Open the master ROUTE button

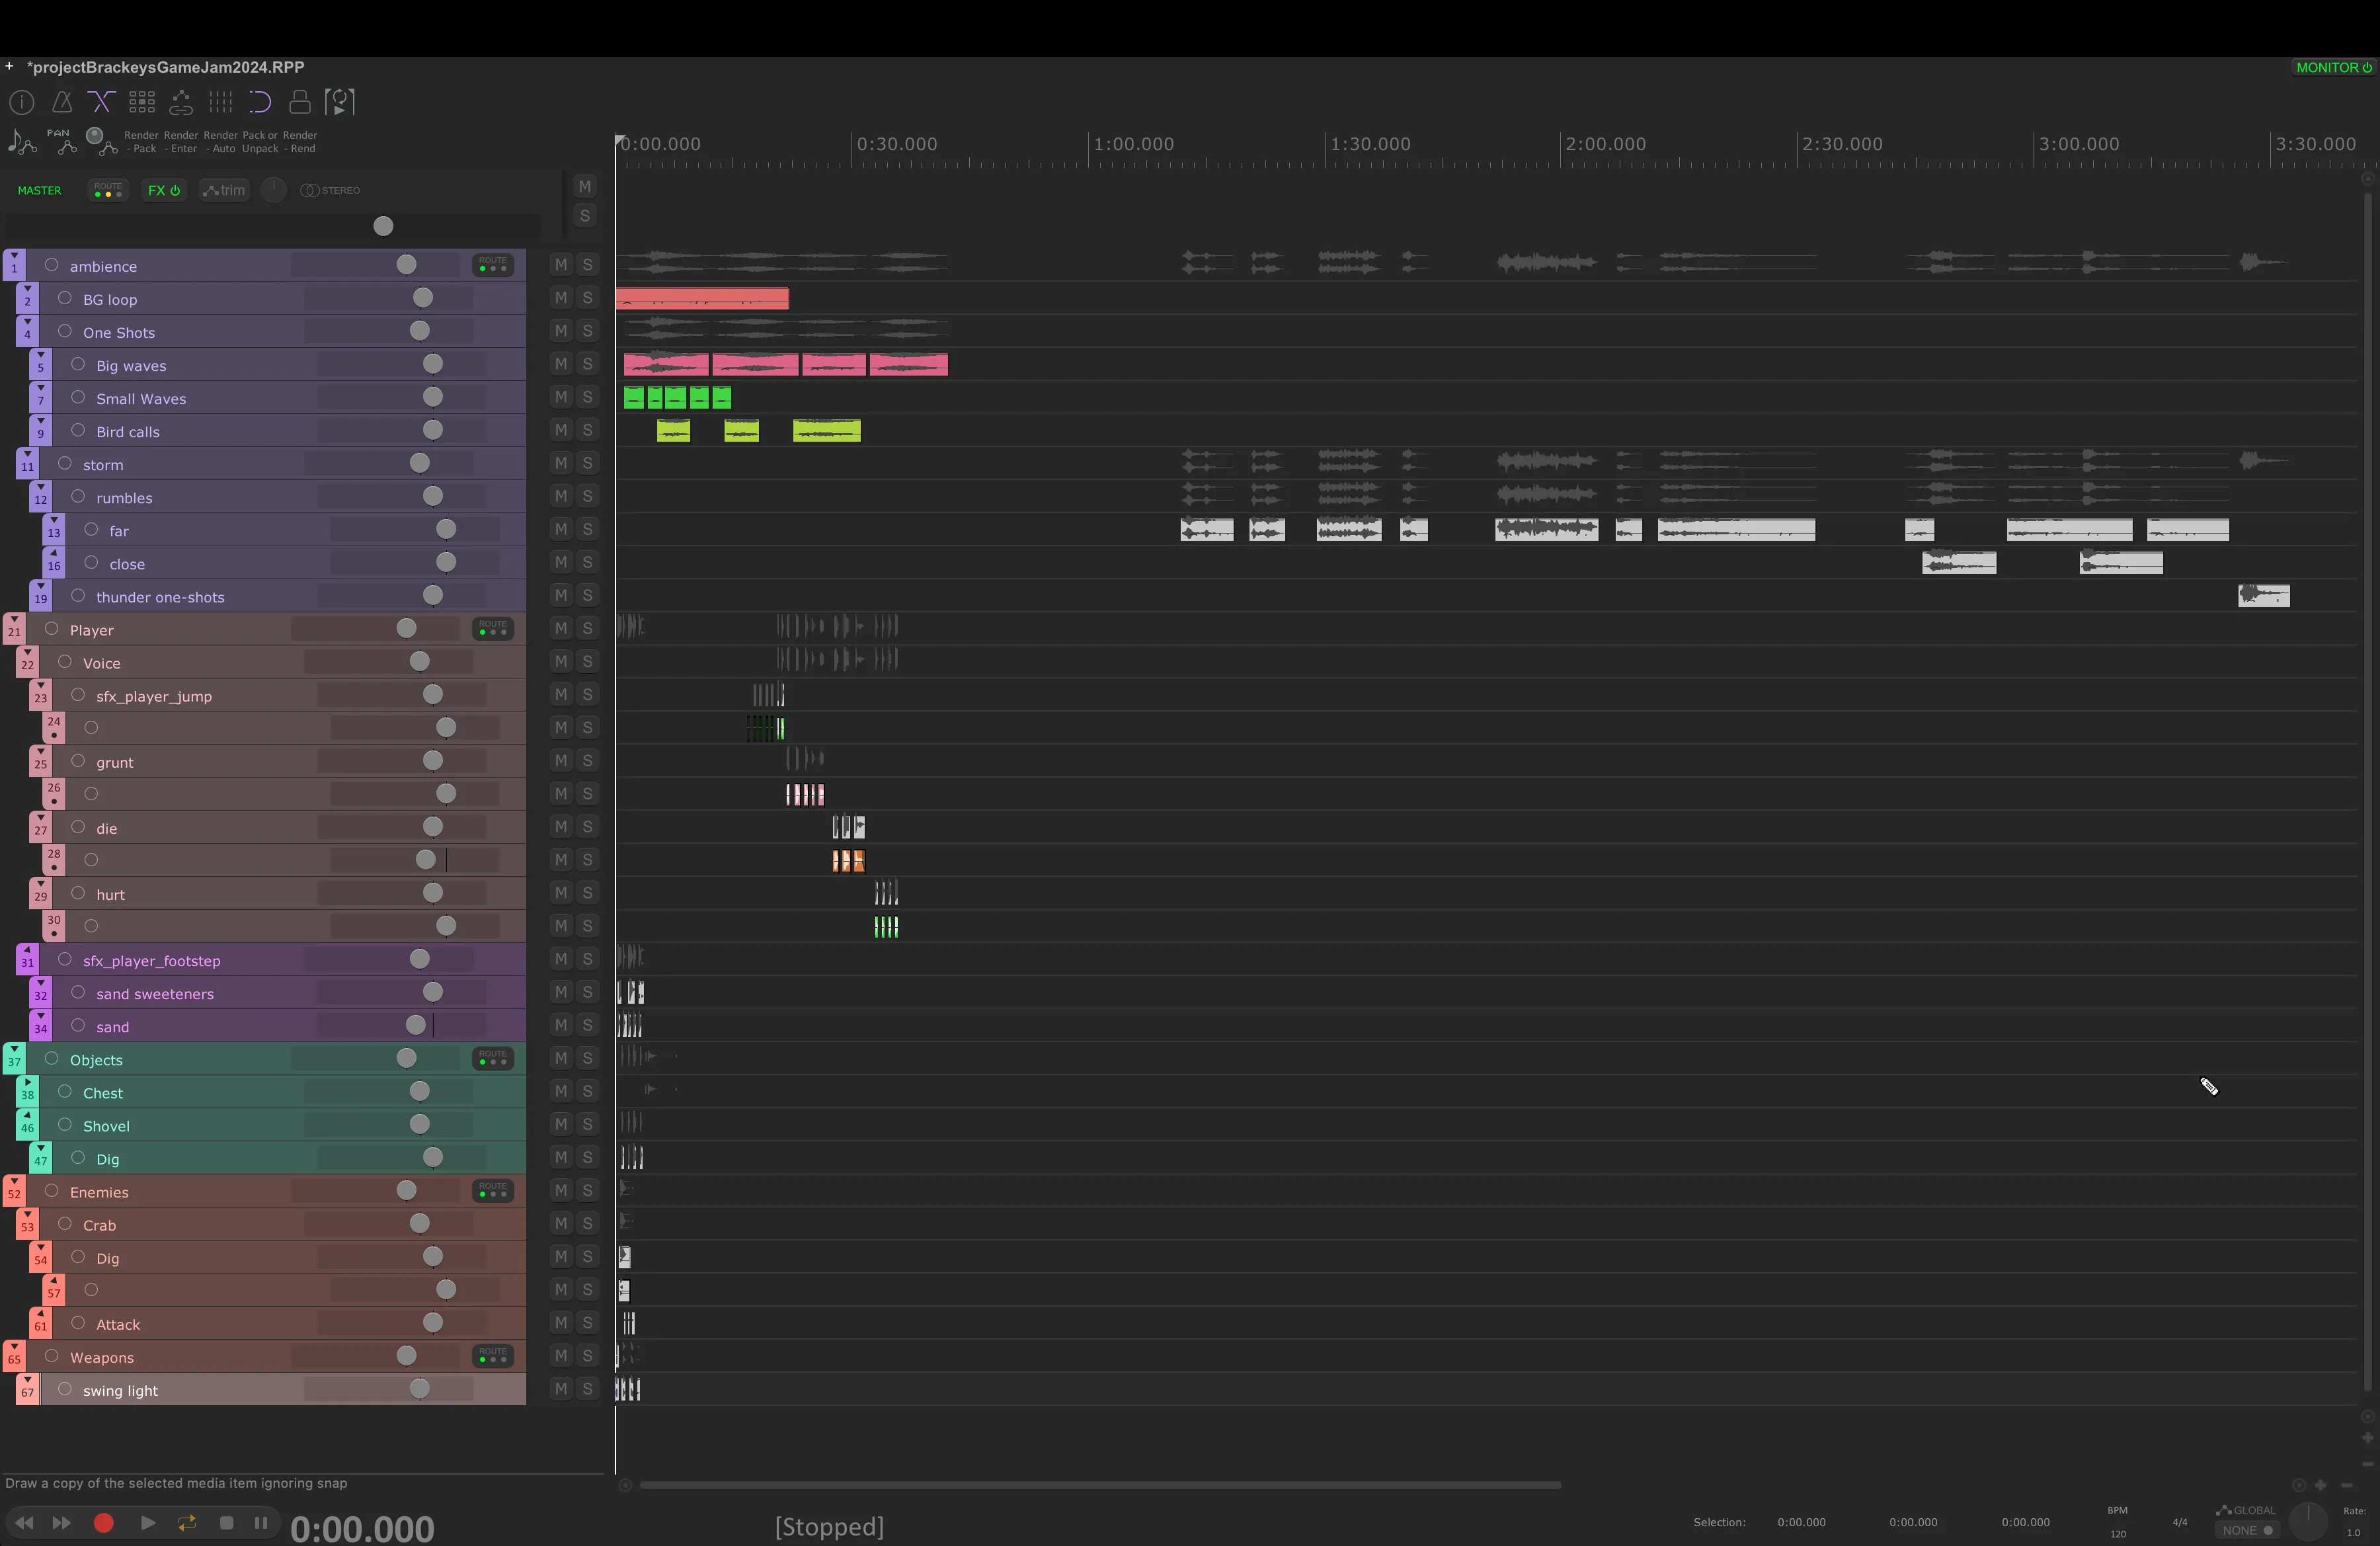tap(107, 190)
